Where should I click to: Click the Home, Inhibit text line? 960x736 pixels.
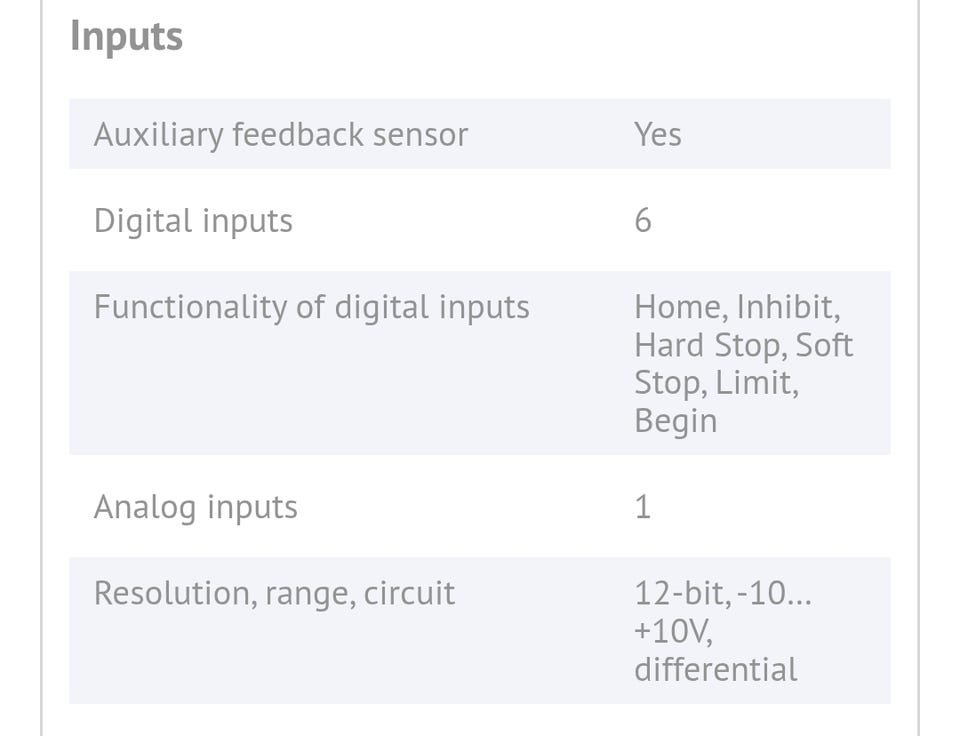point(737,307)
